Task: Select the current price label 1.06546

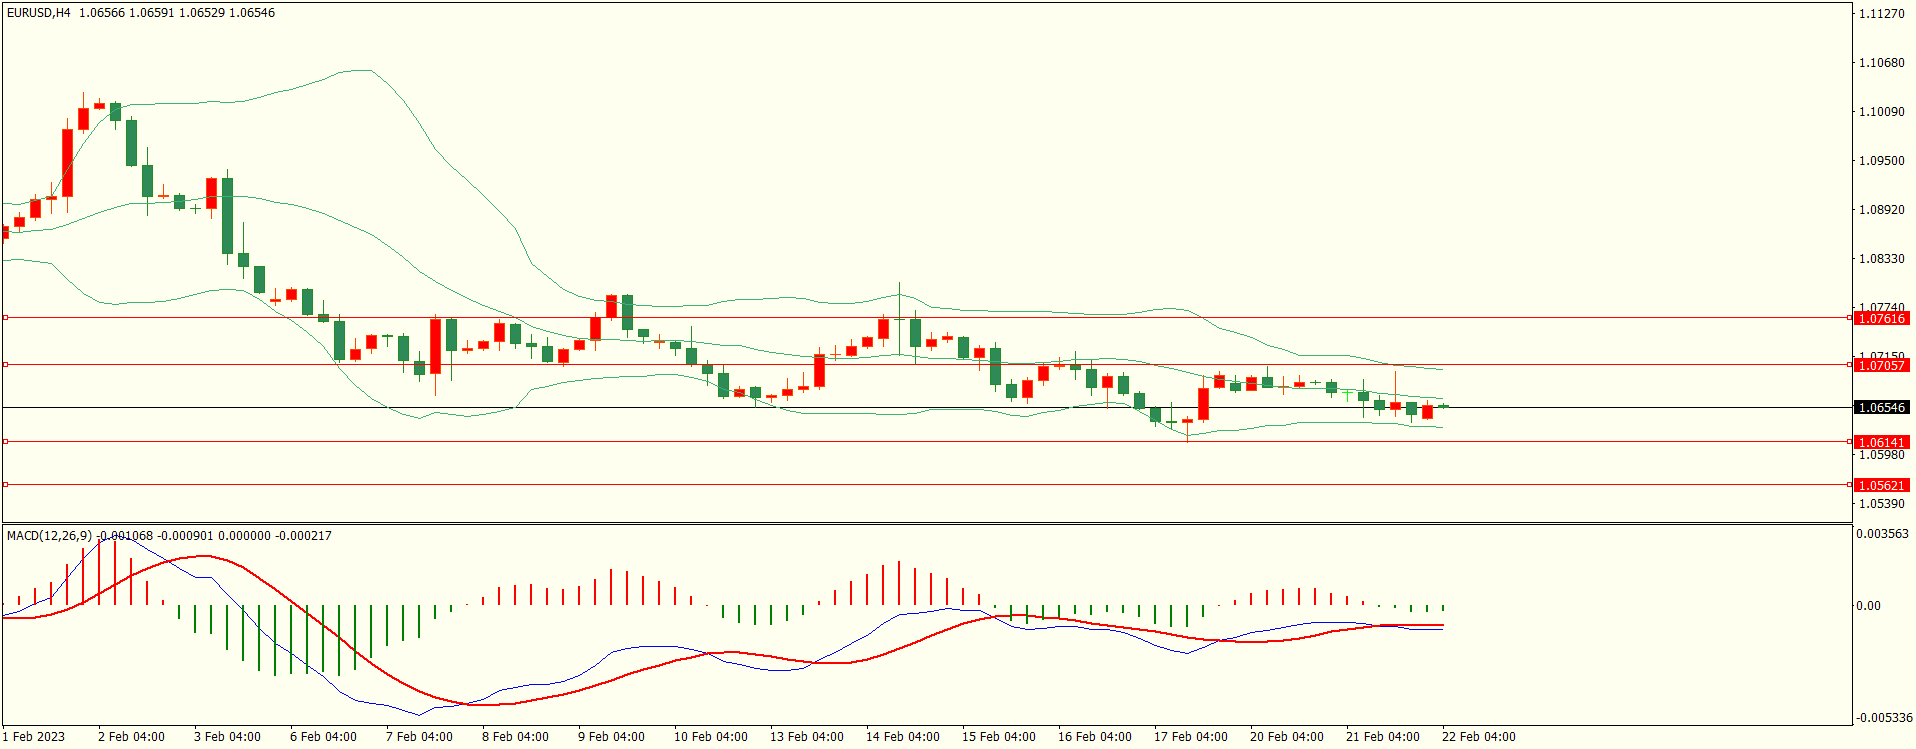Action: point(1881,407)
